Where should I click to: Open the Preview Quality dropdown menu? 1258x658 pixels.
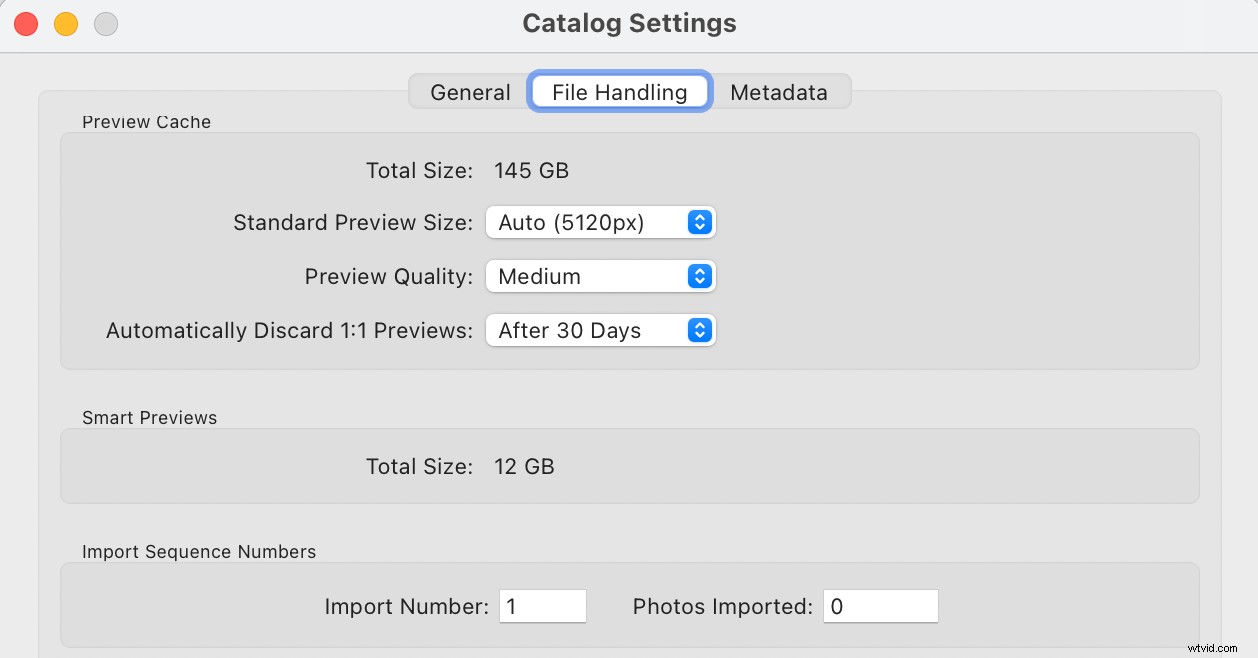coord(600,276)
